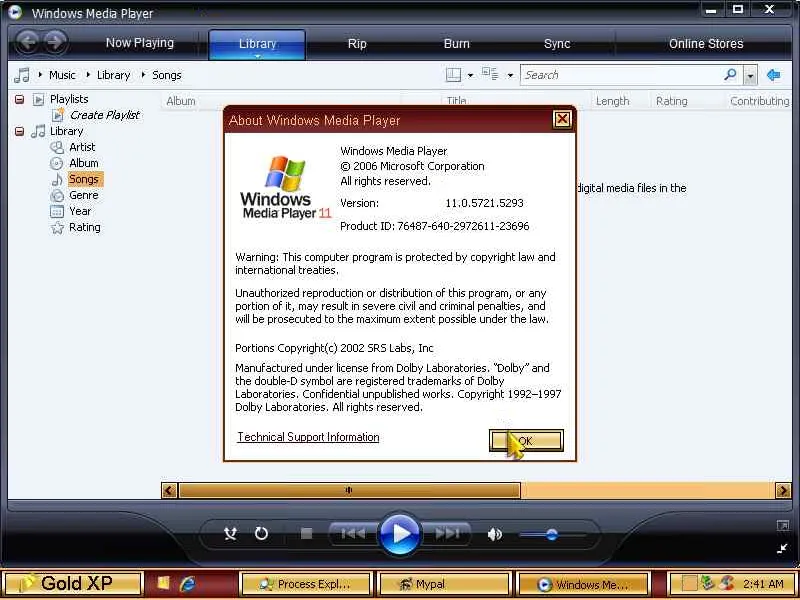Click the full-screen view icon

[x=782, y=525]
